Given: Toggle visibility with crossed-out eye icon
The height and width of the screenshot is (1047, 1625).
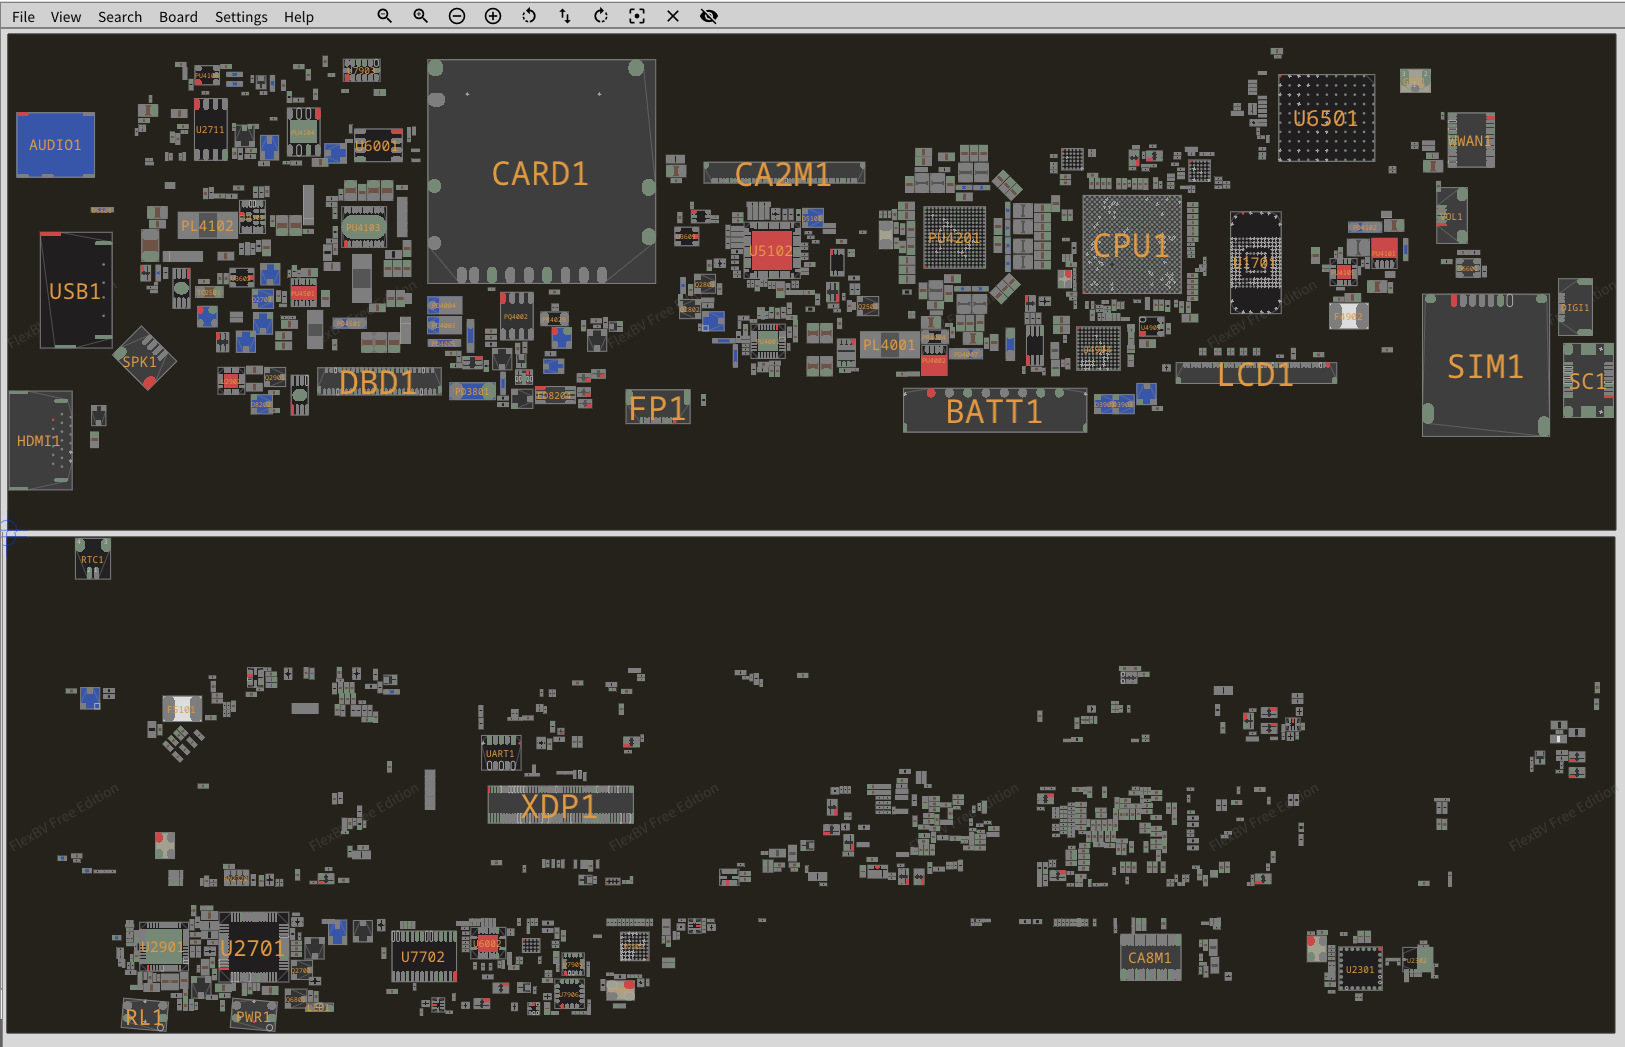Looking at the screenshot, I should pos(709,16).
